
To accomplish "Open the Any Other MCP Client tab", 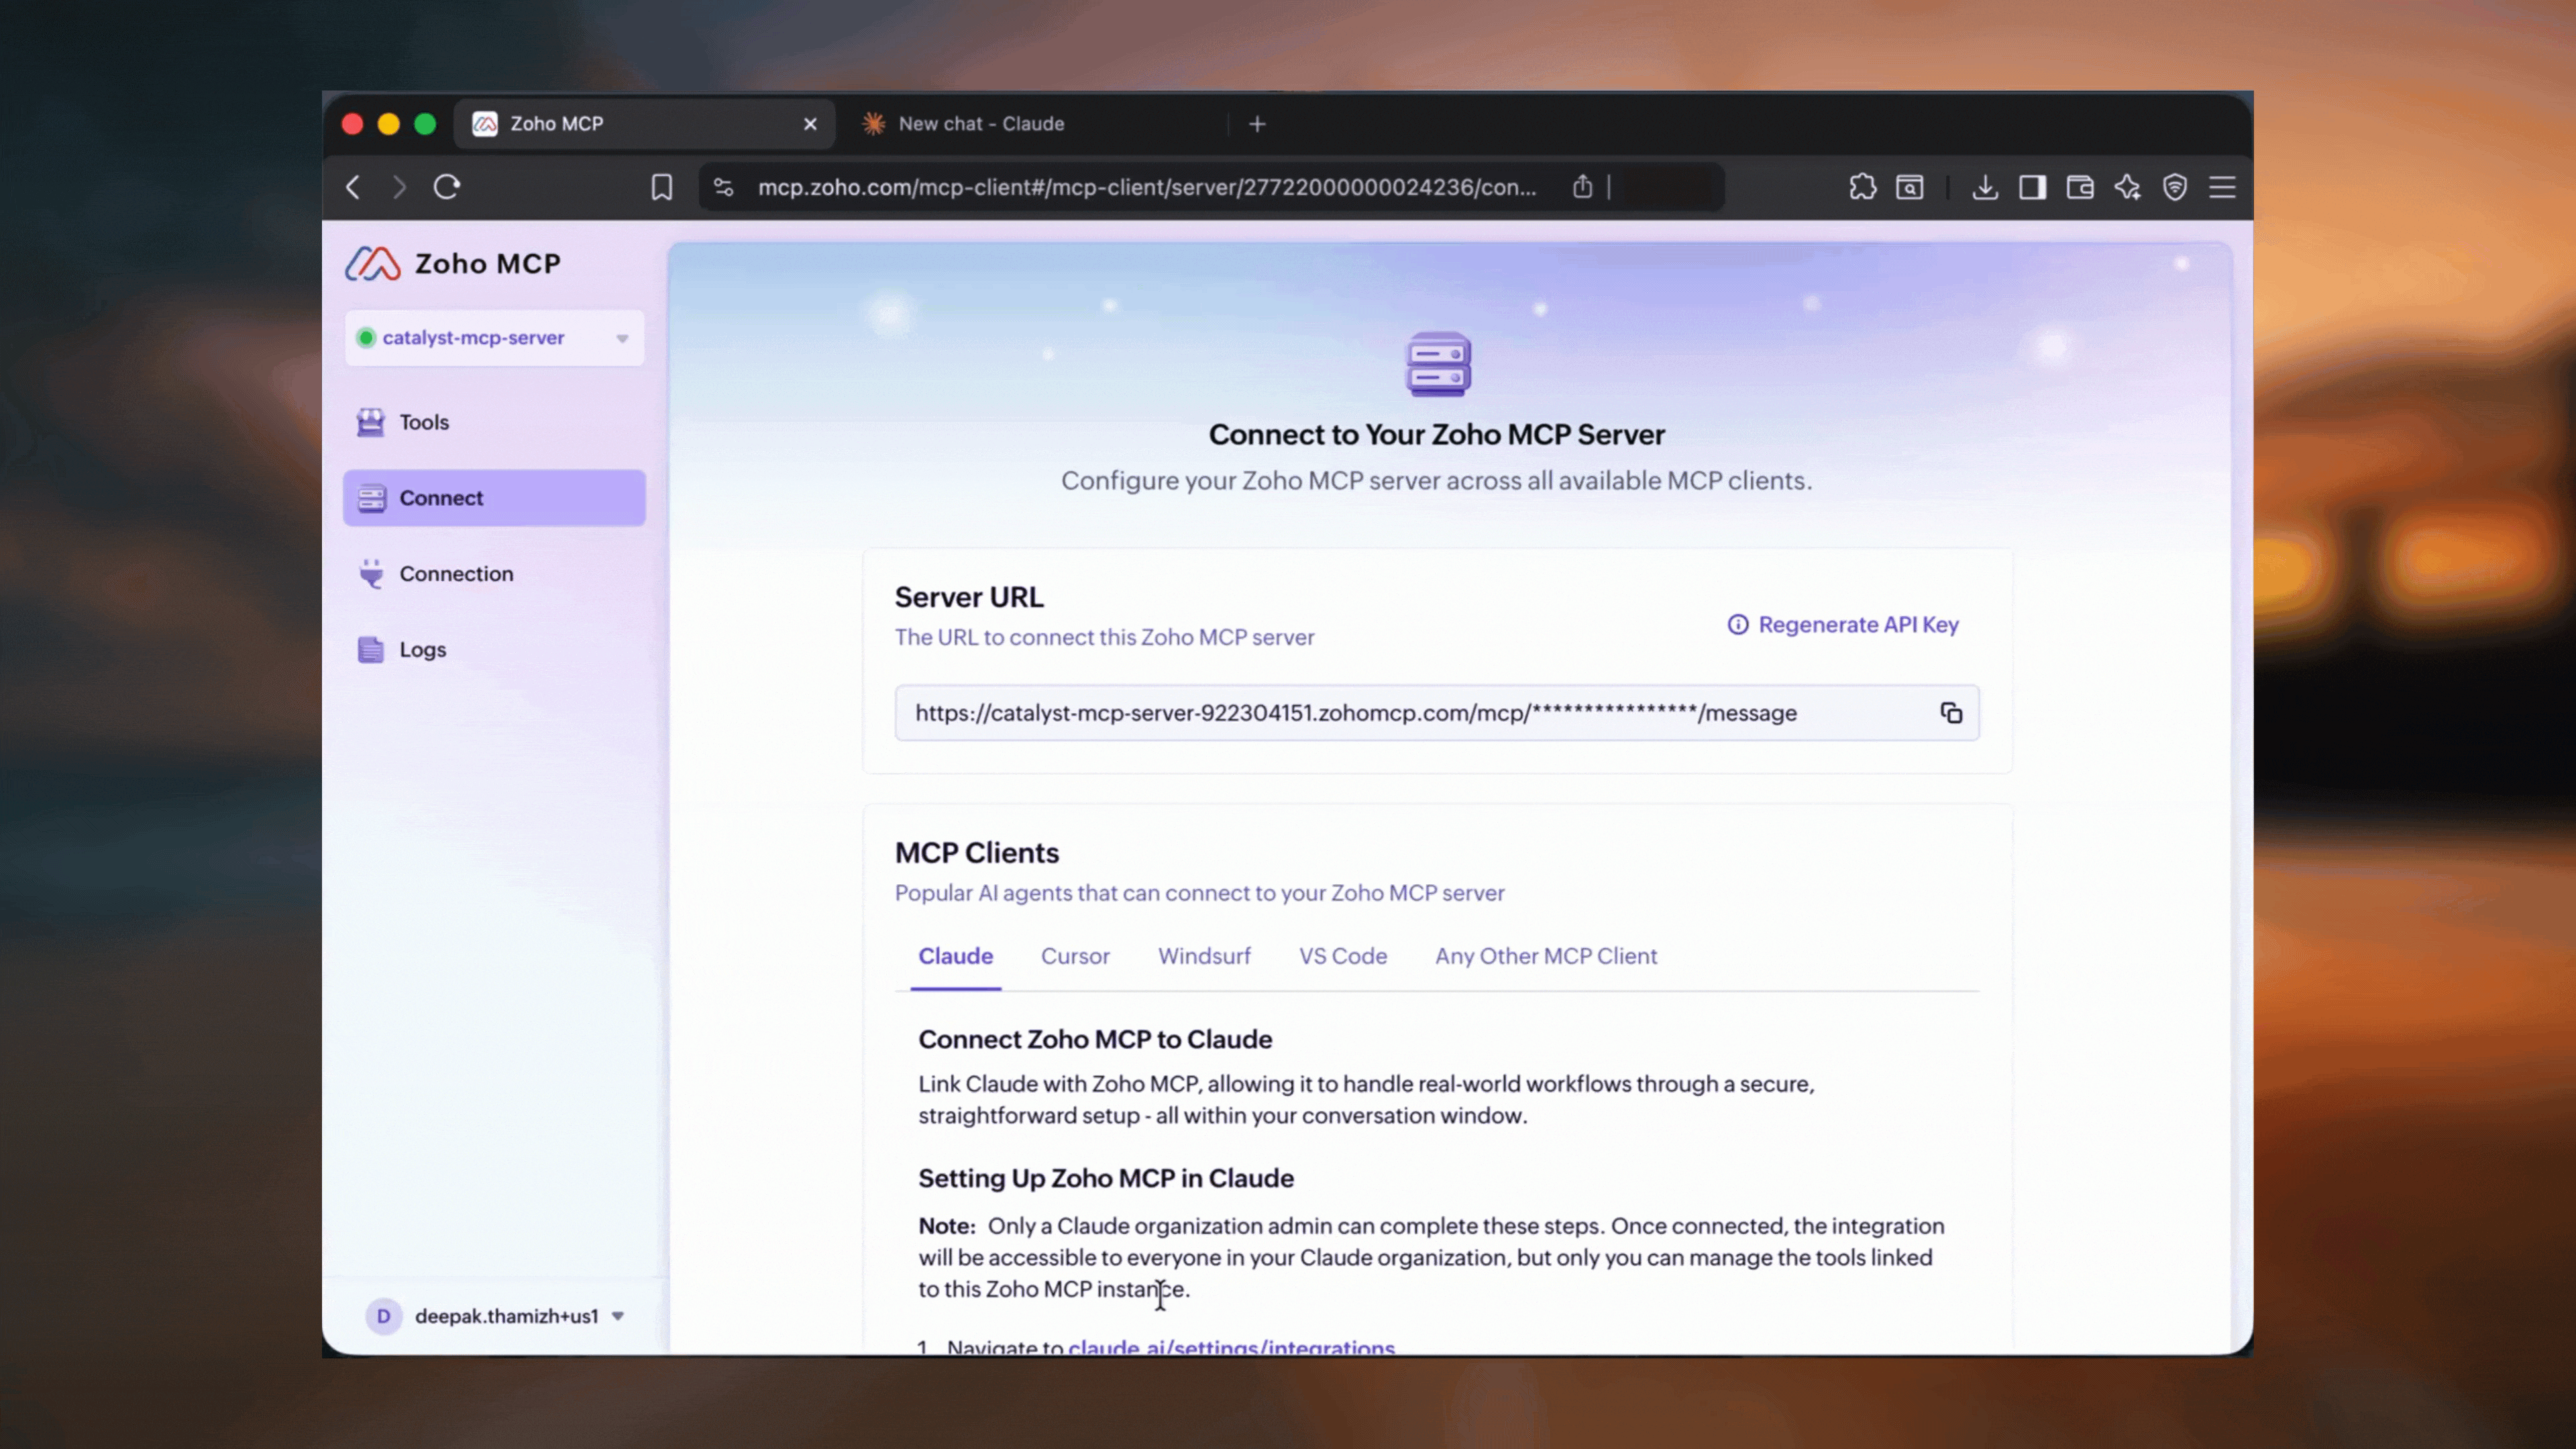I will click(x=1545, y=956).
